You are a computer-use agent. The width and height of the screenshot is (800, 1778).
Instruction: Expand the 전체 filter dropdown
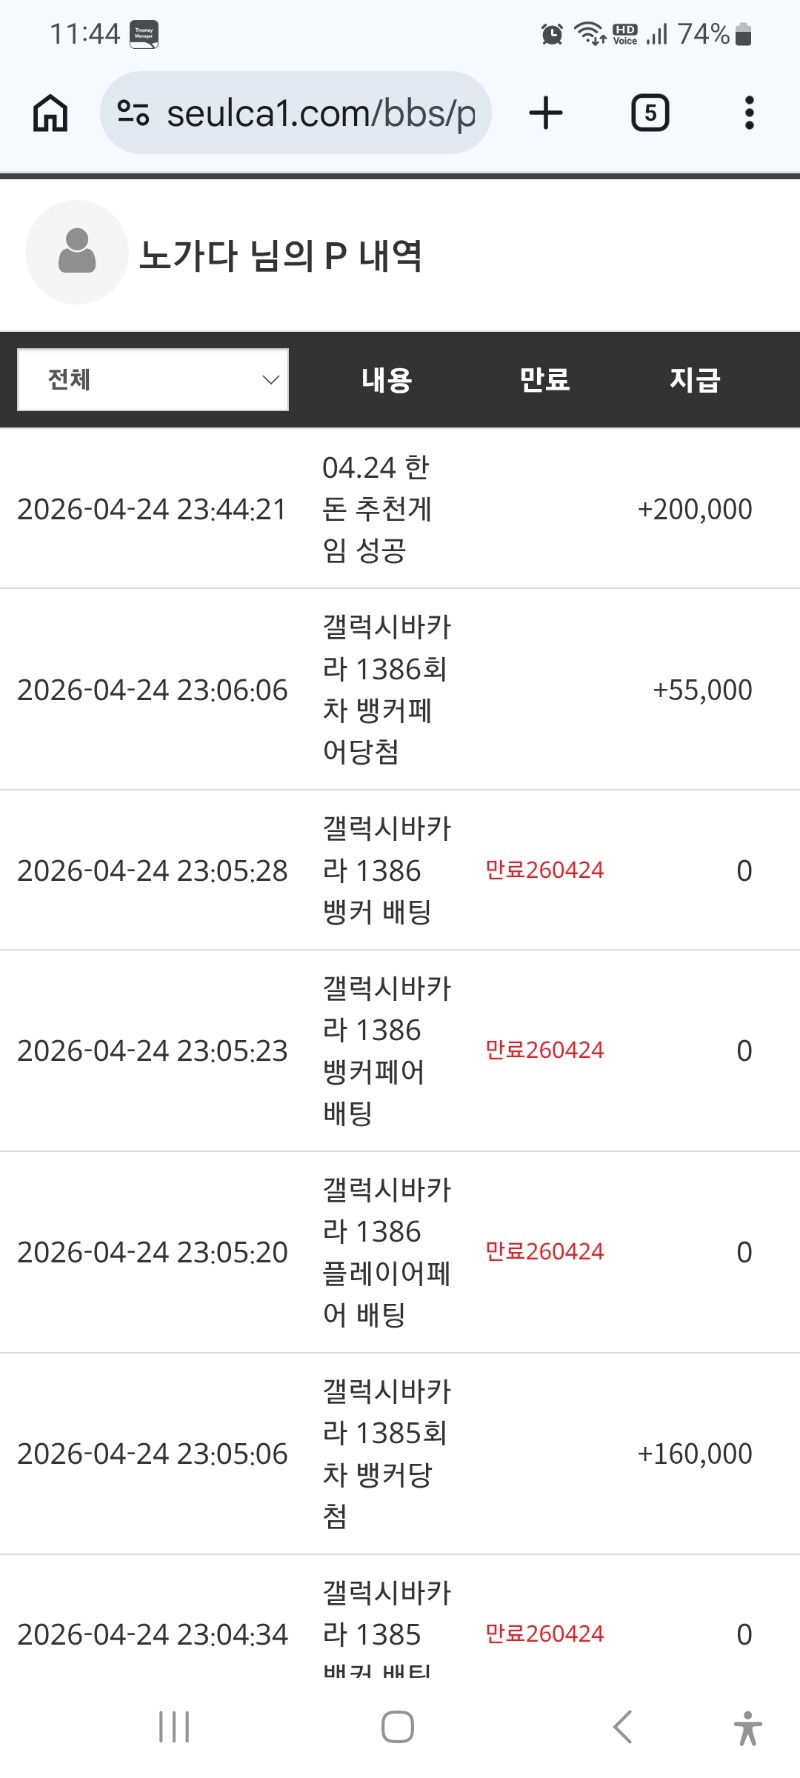tap(153, 380)
